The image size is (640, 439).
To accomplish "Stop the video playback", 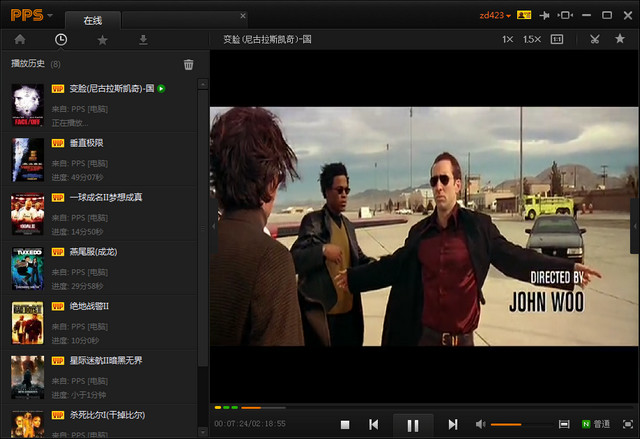I will [x=344, y=425].
